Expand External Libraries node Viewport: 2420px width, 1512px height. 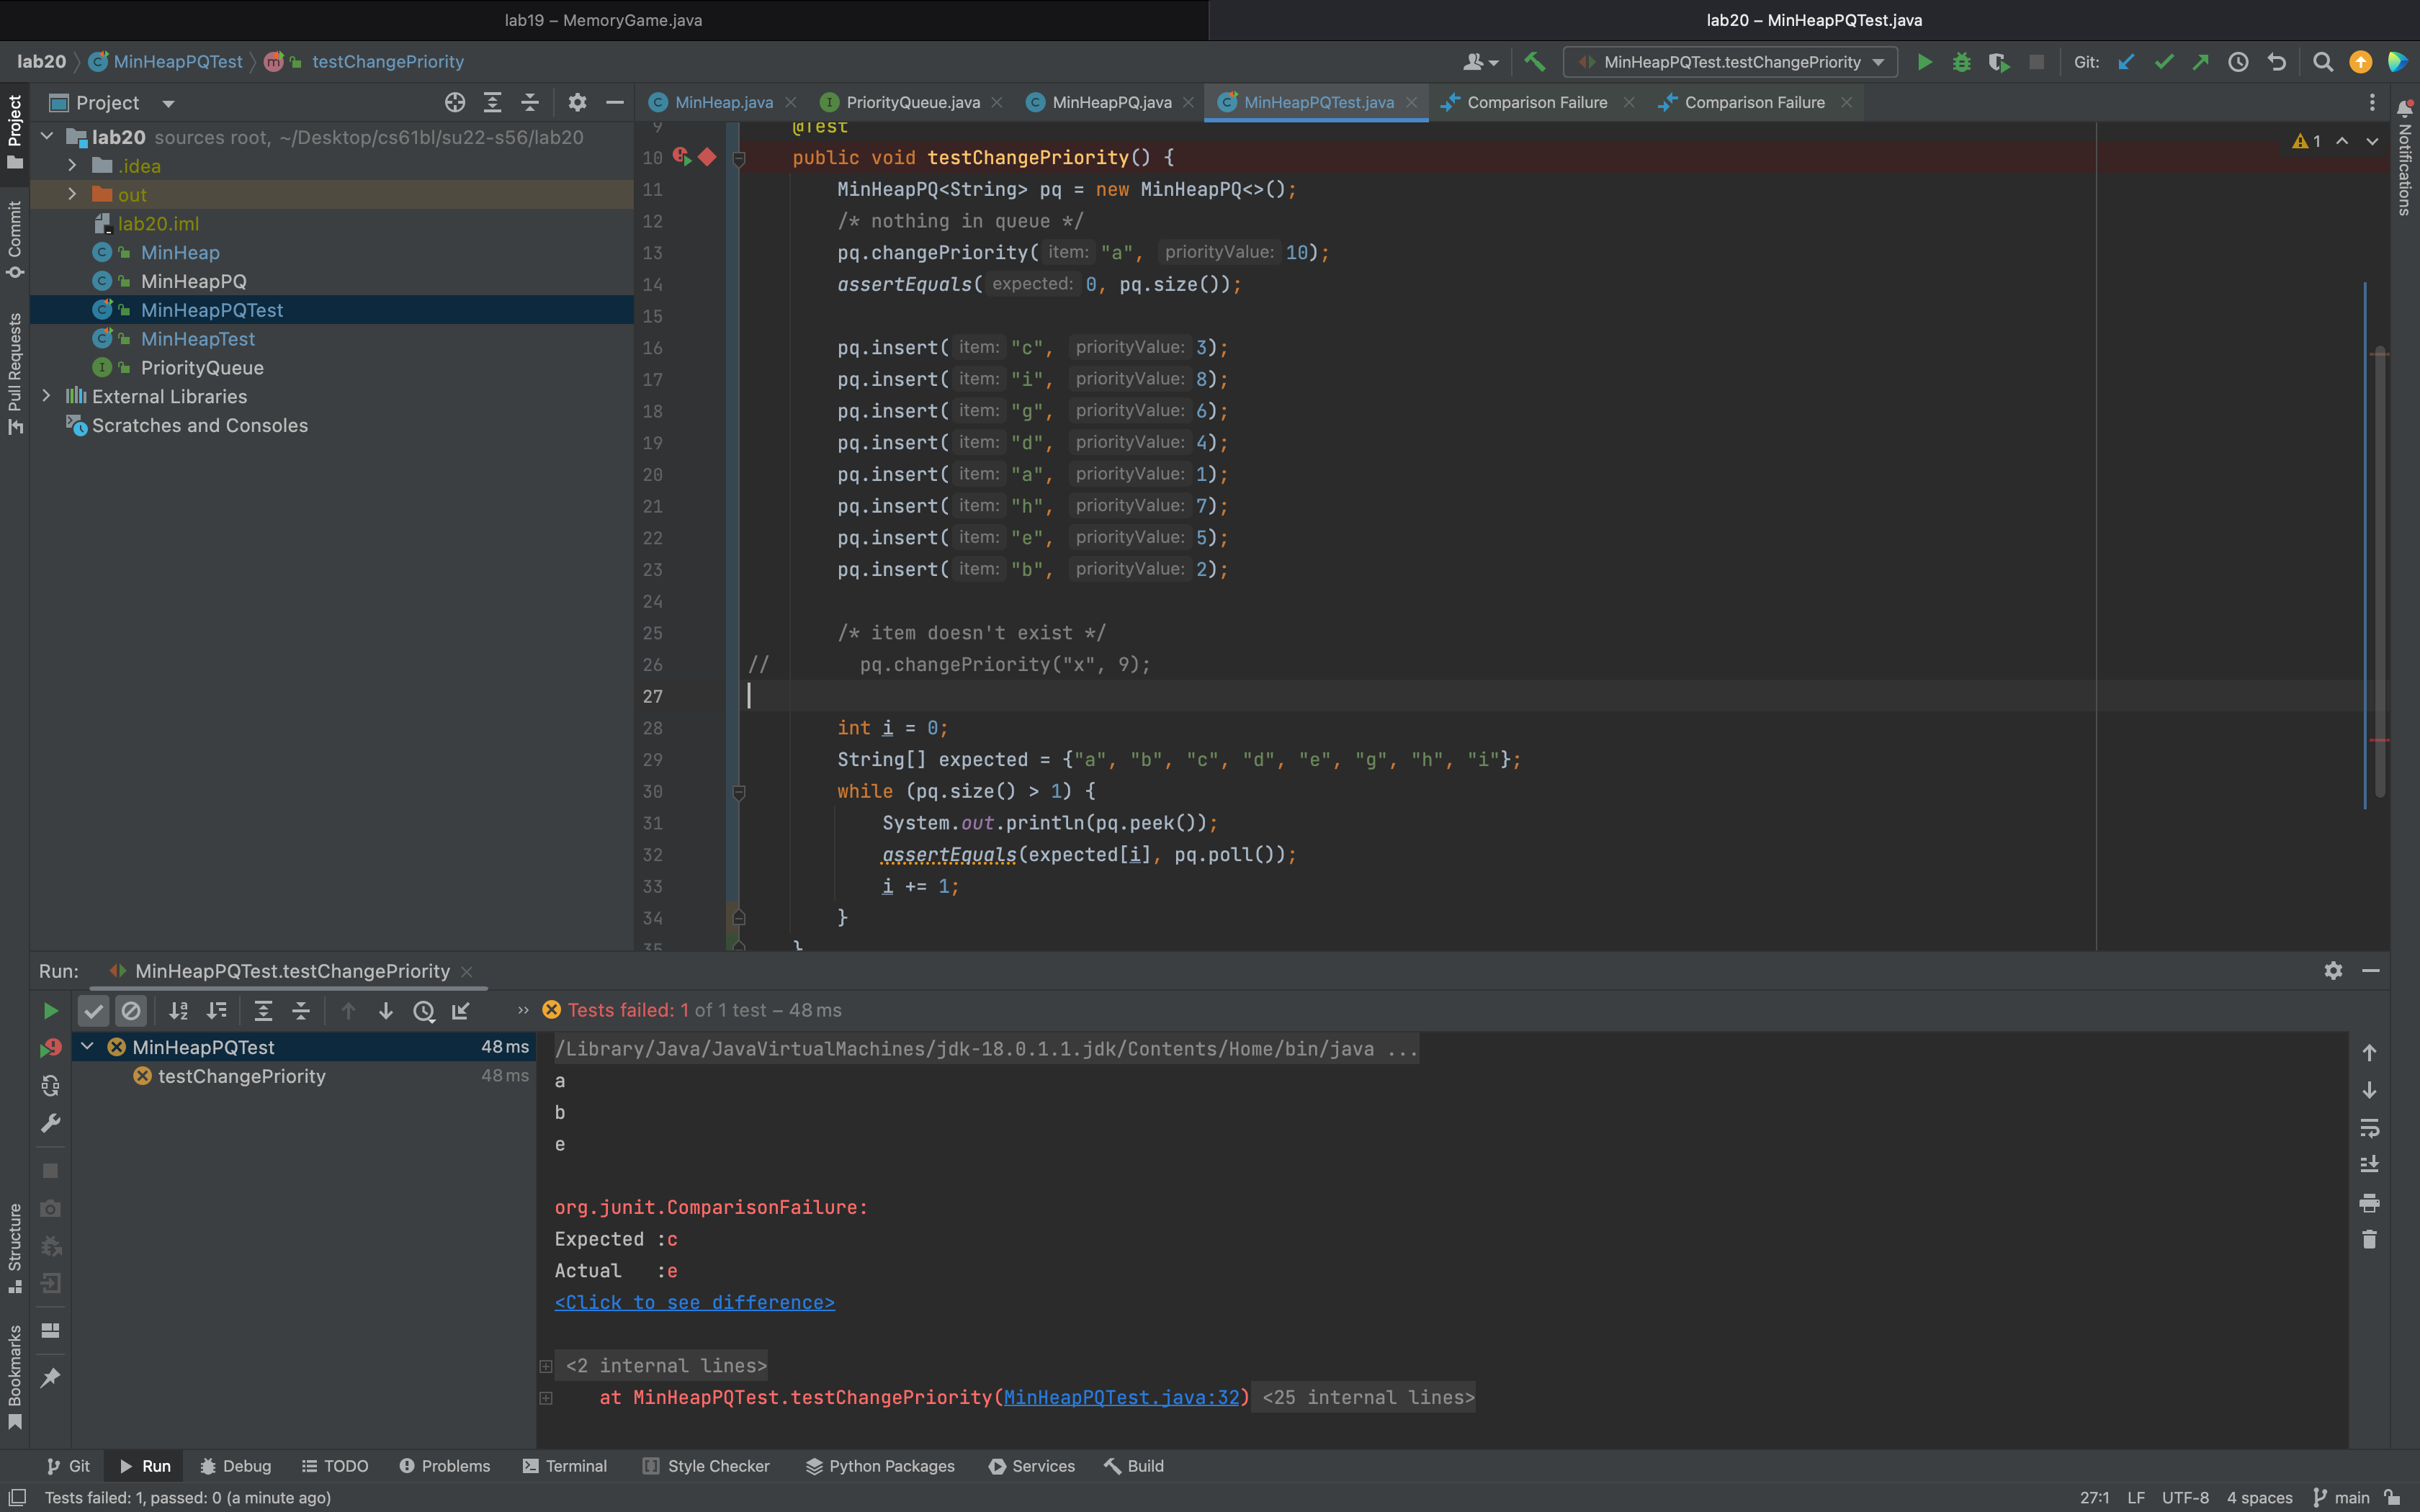coord(46,396)
